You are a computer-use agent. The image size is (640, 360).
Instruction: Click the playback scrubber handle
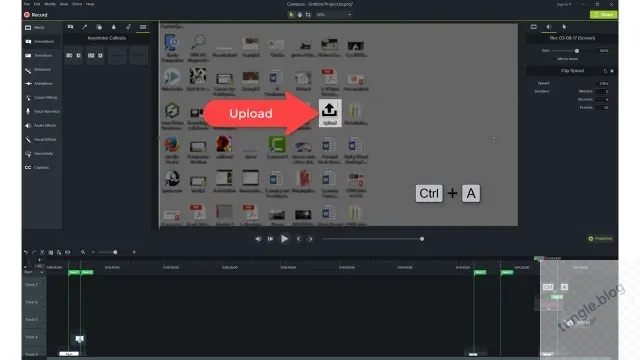(422, 239)
